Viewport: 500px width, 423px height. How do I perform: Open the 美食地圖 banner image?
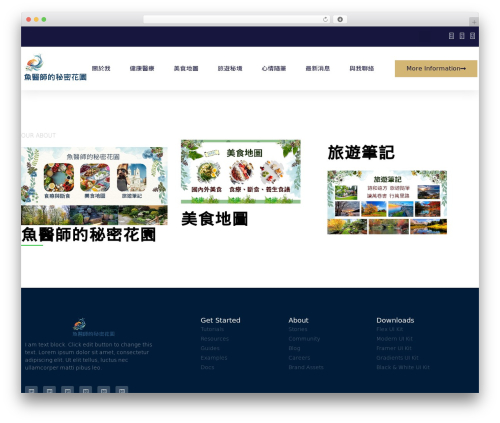[x=241, y=171]
